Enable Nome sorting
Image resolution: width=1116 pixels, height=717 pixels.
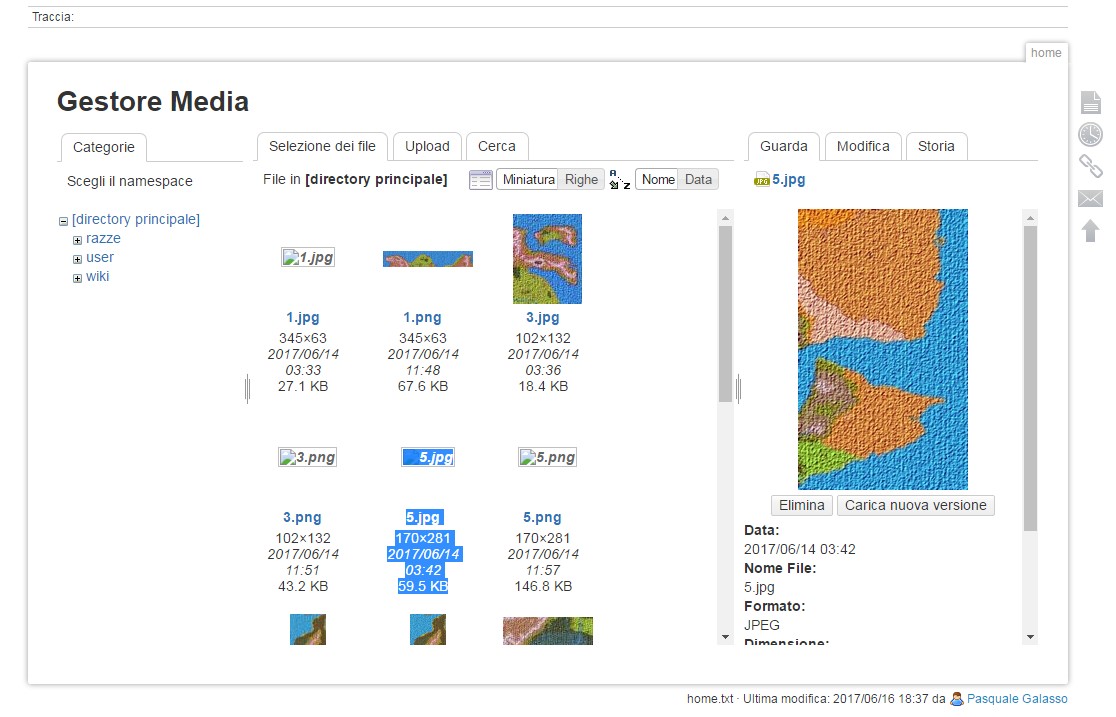pyautogui.click(x=657, y=179)
